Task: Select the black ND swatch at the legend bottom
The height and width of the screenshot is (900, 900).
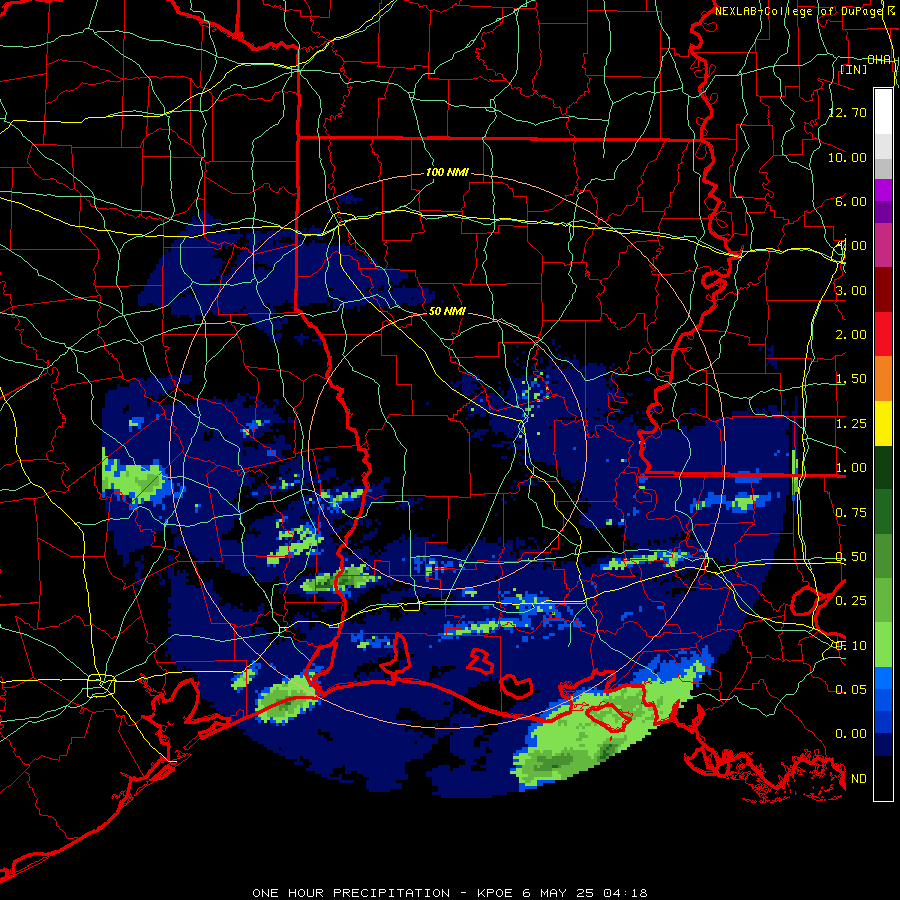Action: (x=883, y=778)
